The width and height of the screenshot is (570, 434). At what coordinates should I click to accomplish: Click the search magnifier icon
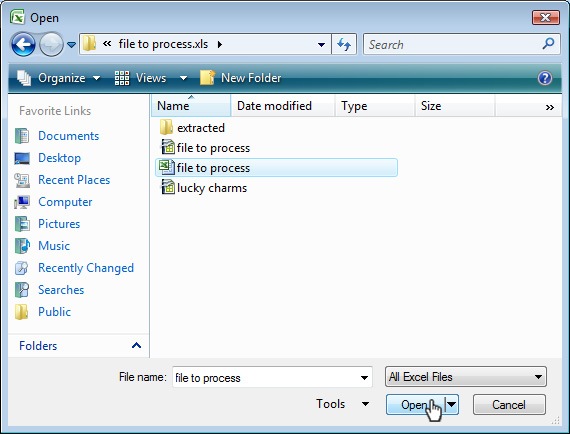[x=548, y=44]
